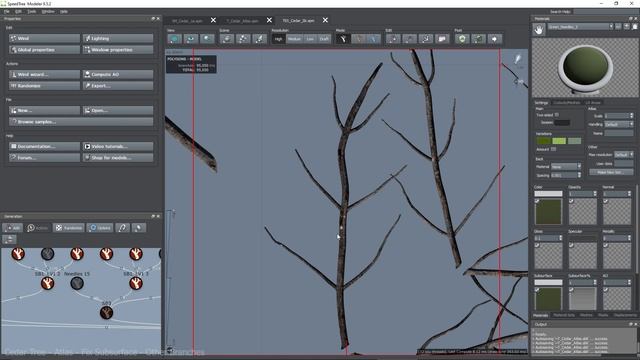
Task: Click the light green variation swatch
Action: 559,141
